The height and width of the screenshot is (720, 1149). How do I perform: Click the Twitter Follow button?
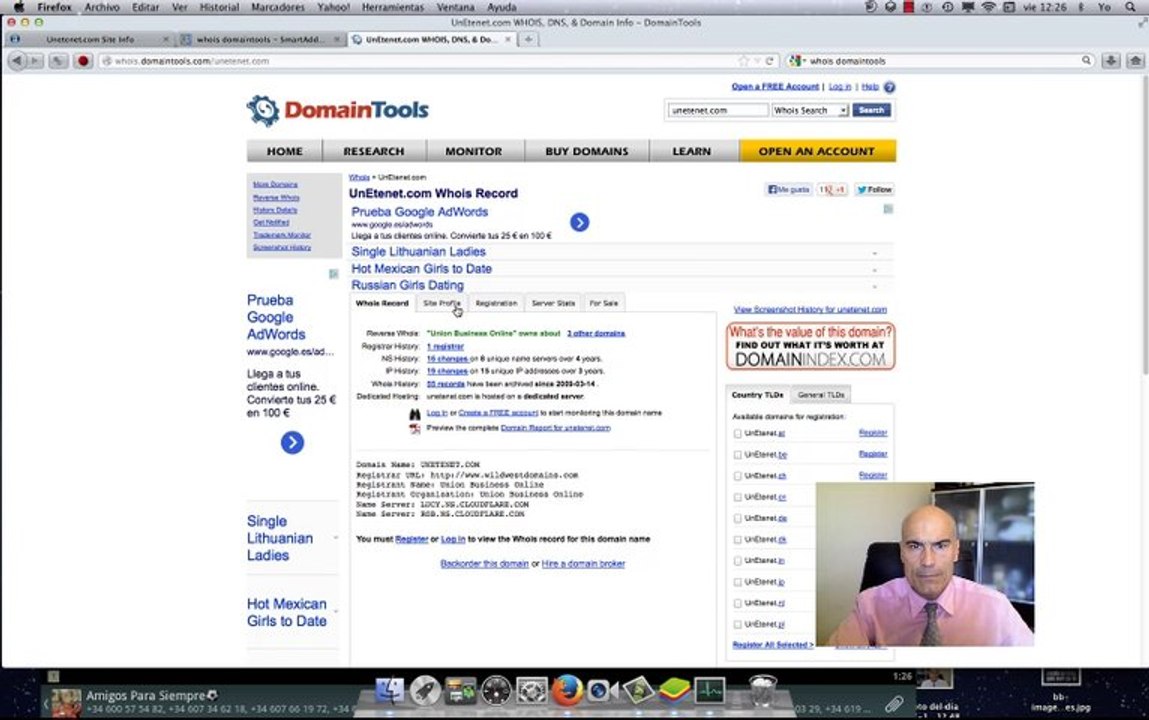874,190
